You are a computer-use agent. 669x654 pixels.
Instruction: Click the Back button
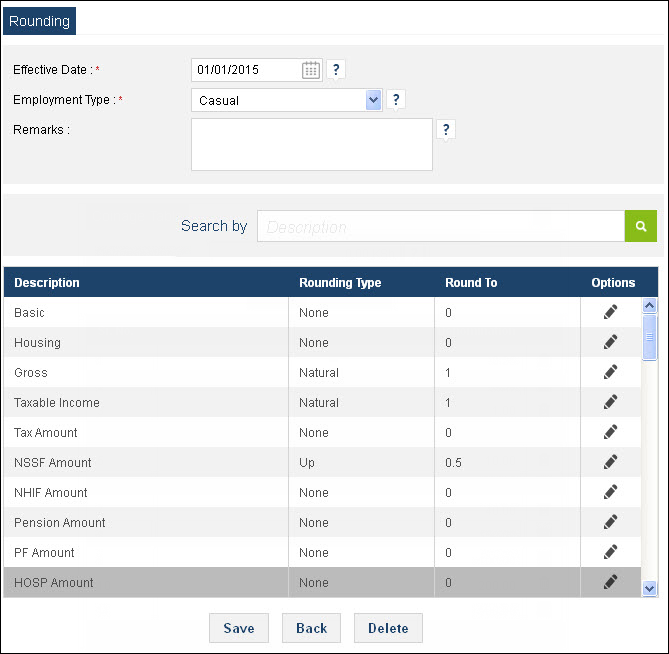tap(311, 628)
